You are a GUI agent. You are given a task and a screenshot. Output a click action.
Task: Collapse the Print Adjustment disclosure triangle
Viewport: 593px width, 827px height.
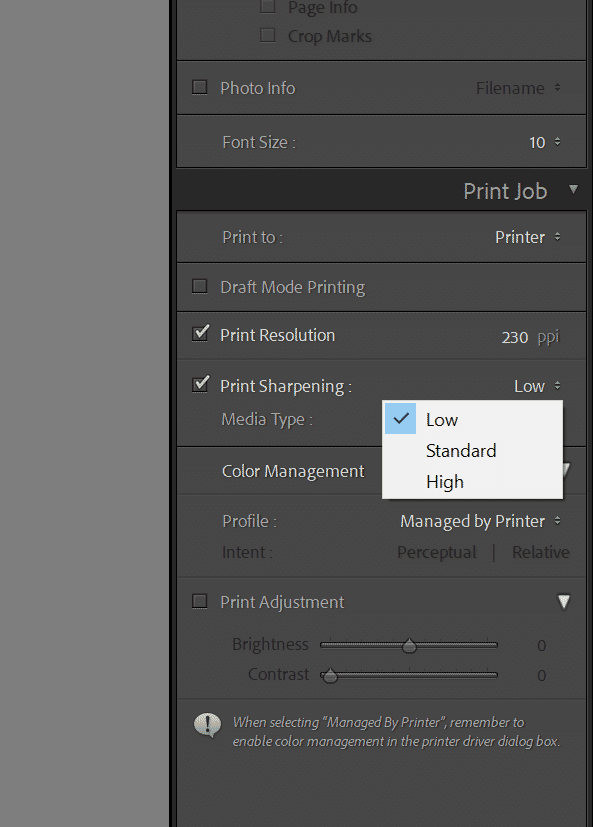pyautogui.click(x=565, y=601)
